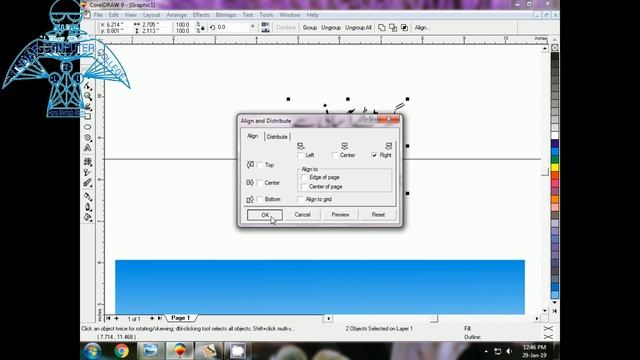Click the Ungroup All button
The height and width of the screenshot is (360, 640).
pyautogui.click(x=358, y=28)
